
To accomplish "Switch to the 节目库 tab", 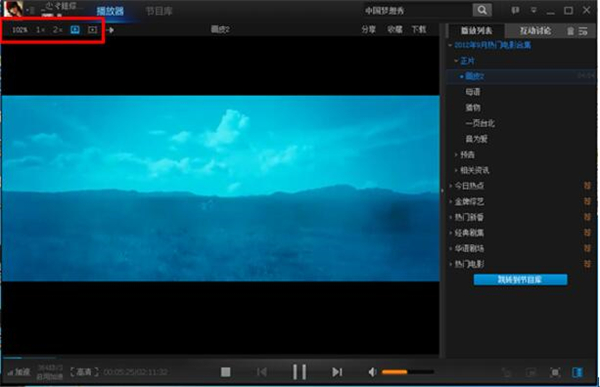I will pos(159,11).
